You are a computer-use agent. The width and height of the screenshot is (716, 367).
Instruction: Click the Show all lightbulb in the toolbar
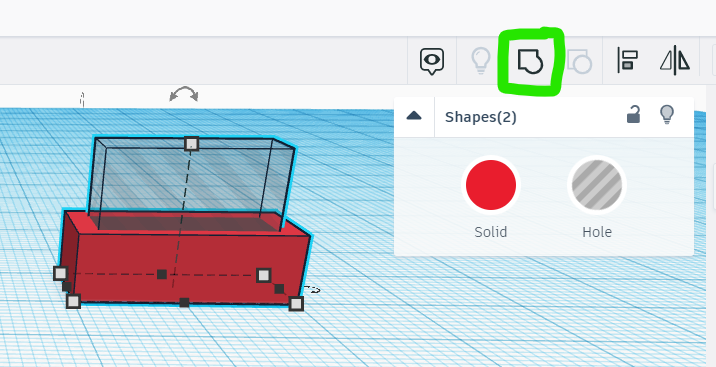coord(480,61)
